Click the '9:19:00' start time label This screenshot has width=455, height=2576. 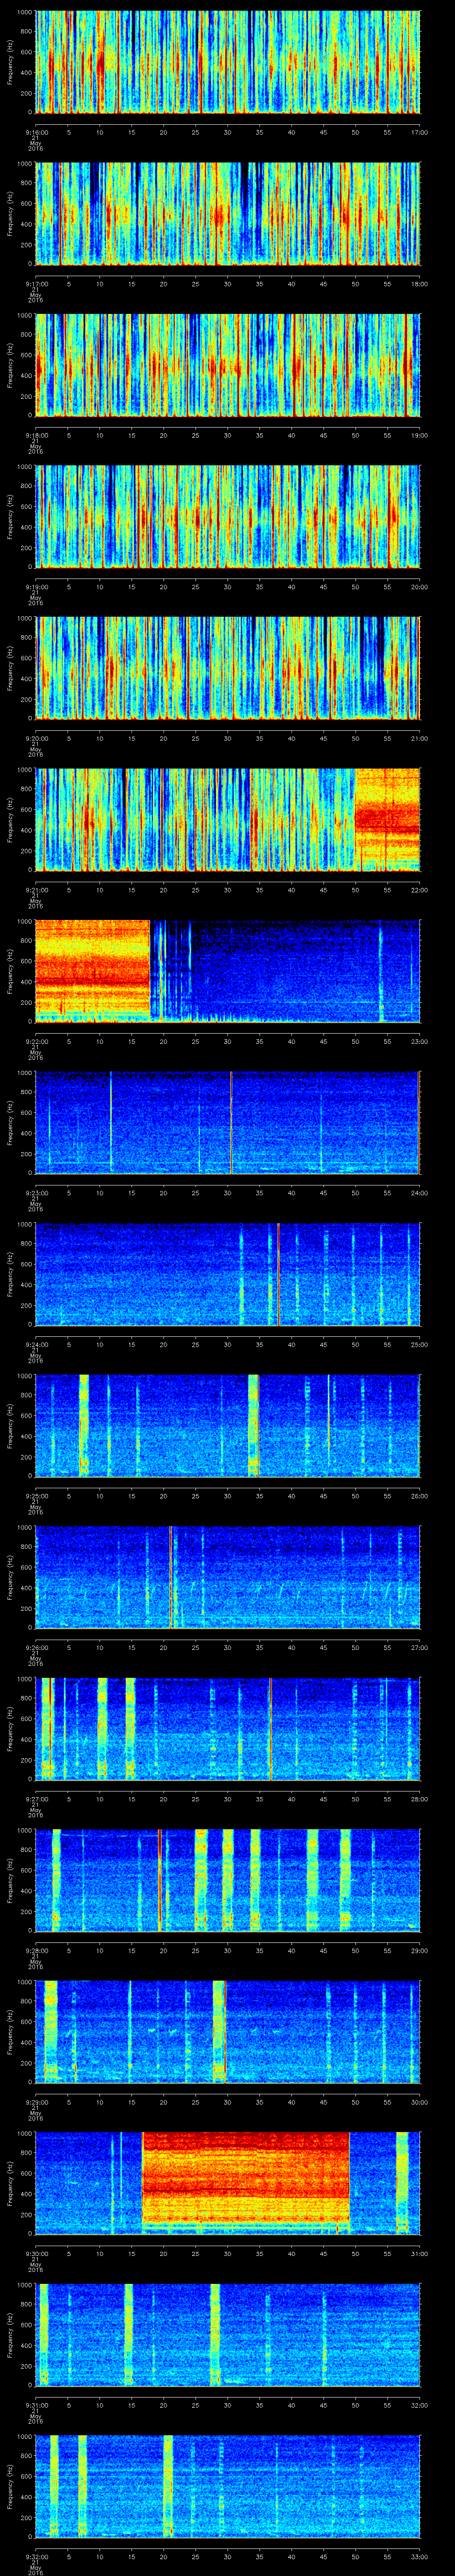36,586
